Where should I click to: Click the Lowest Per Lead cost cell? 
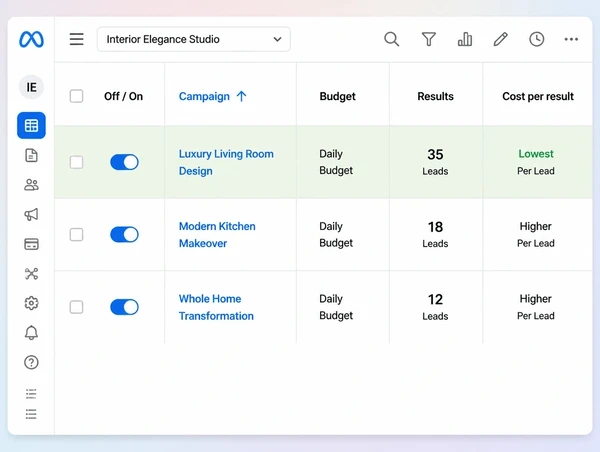tap(536, 162)
